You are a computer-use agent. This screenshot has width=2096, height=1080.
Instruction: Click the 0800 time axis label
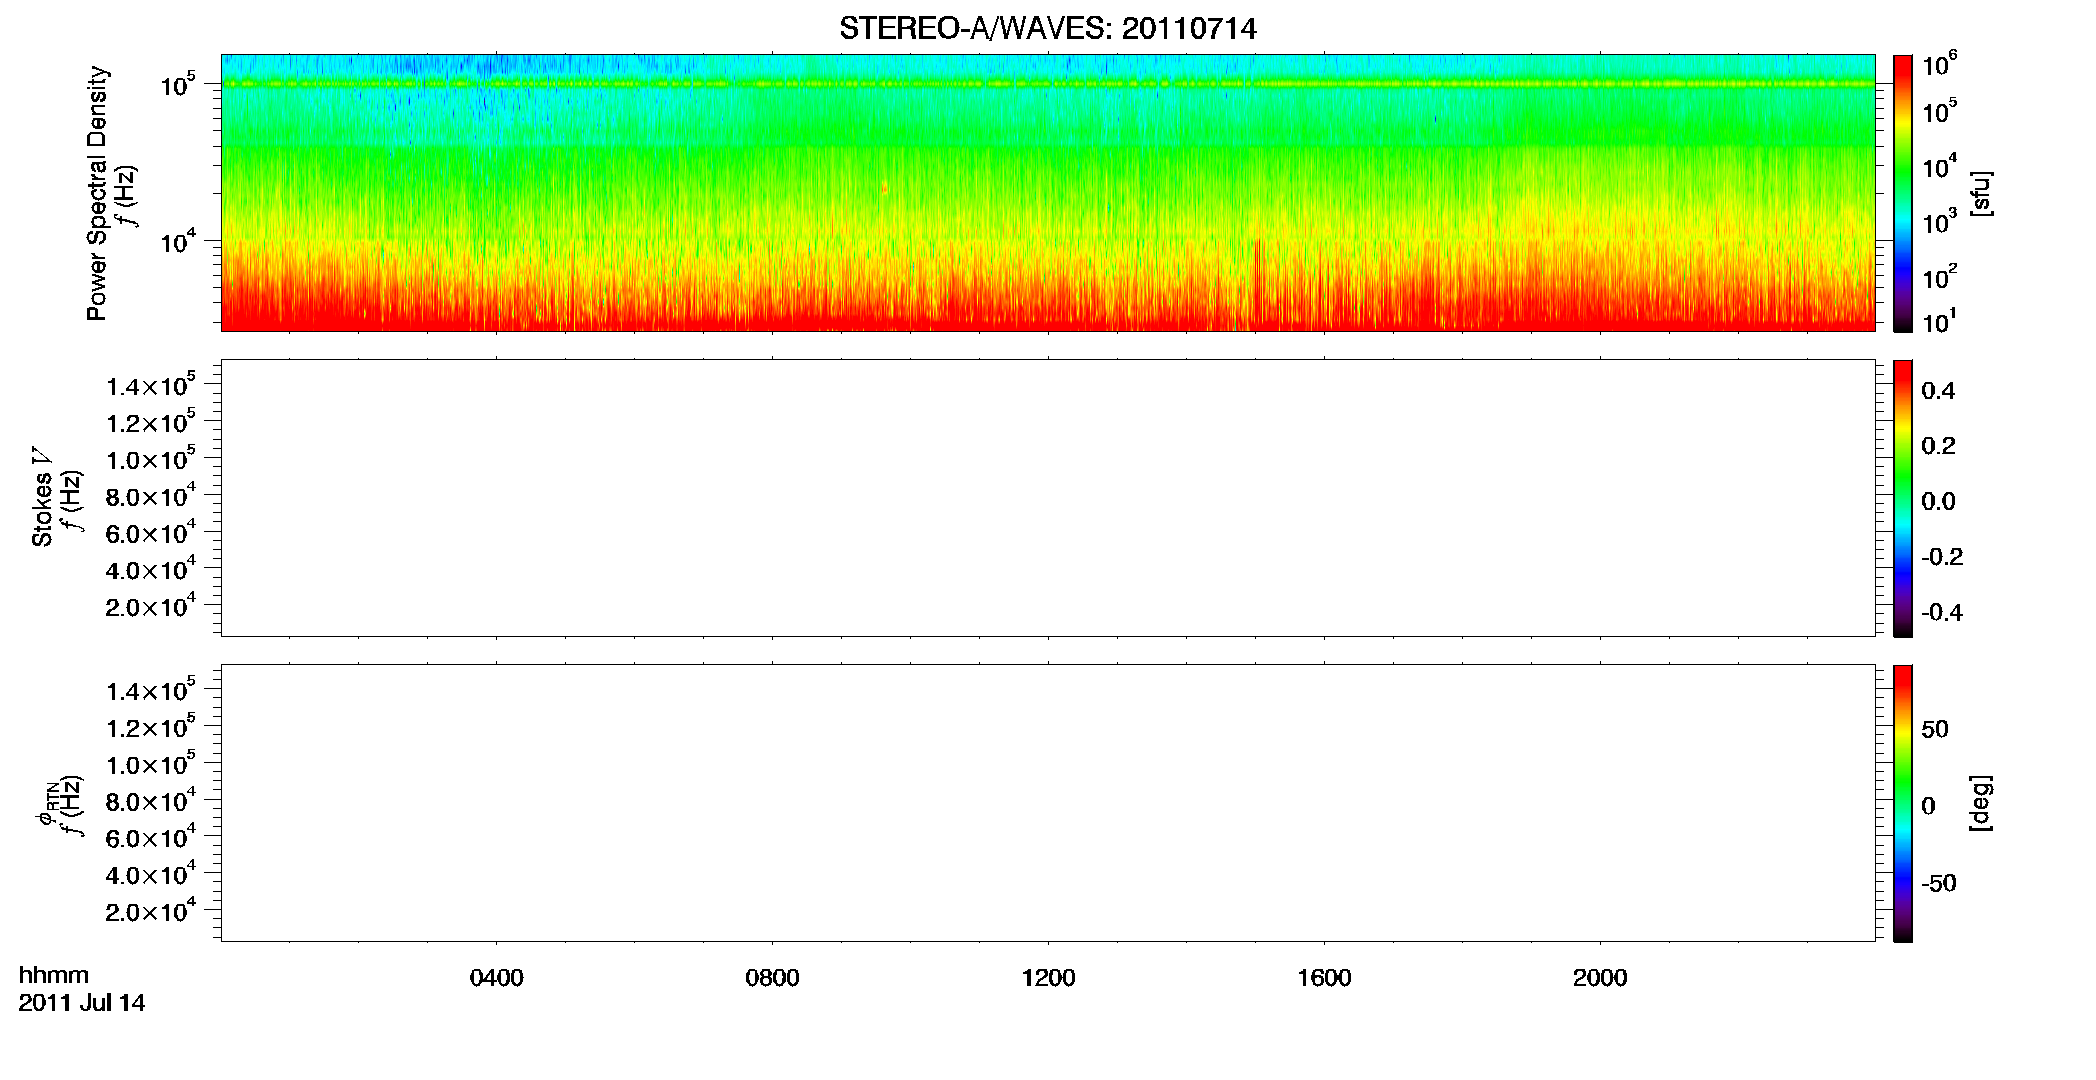pos(772,978)
